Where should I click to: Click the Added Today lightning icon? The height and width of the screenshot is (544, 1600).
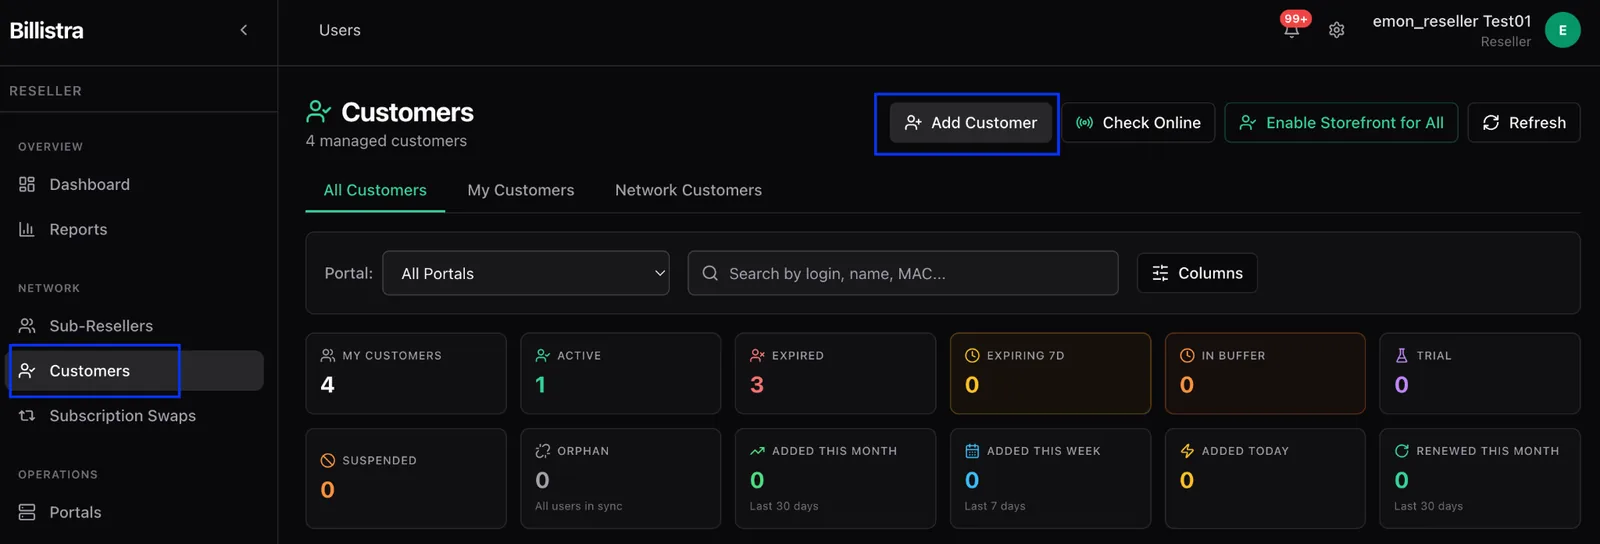coord(1187,451)
